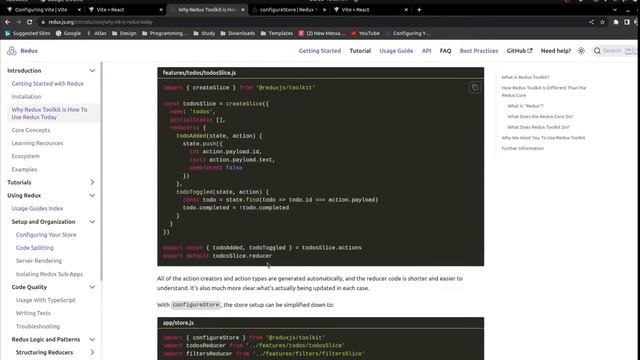Collapse the Introduction sidebar section

[x=92, y=71]
